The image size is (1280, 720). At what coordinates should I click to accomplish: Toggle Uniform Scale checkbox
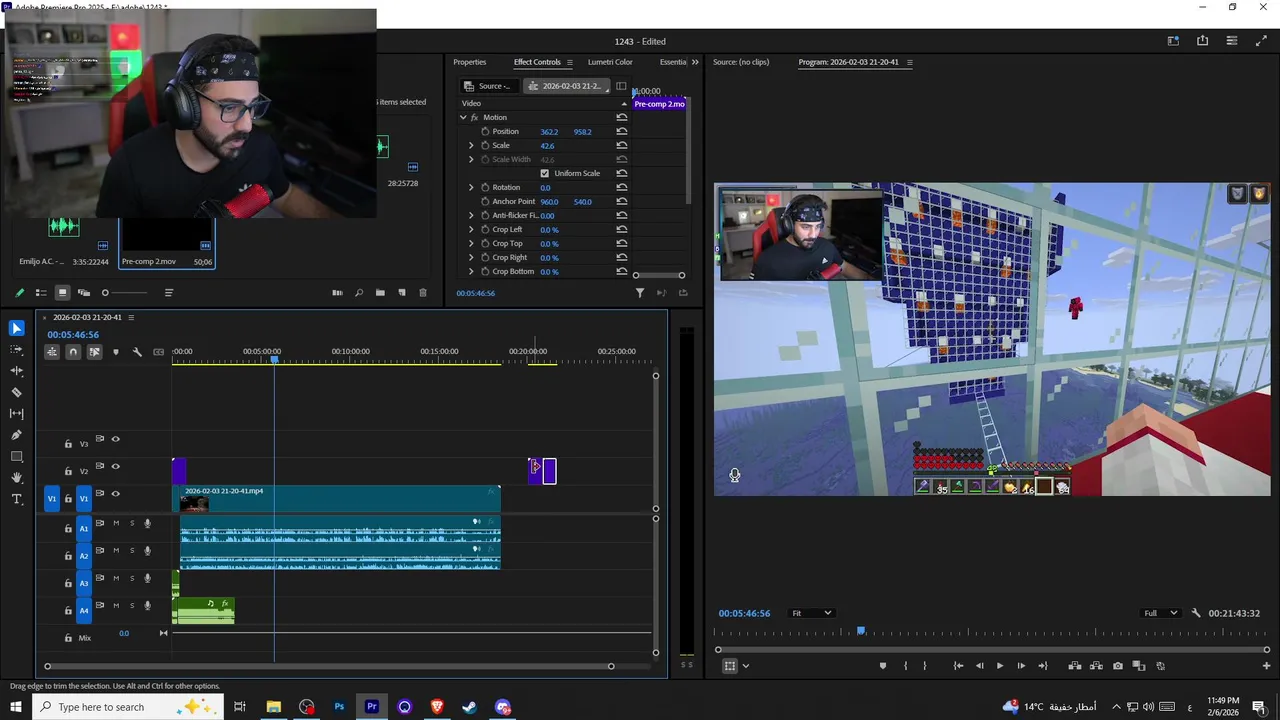(x=545, y=173)
